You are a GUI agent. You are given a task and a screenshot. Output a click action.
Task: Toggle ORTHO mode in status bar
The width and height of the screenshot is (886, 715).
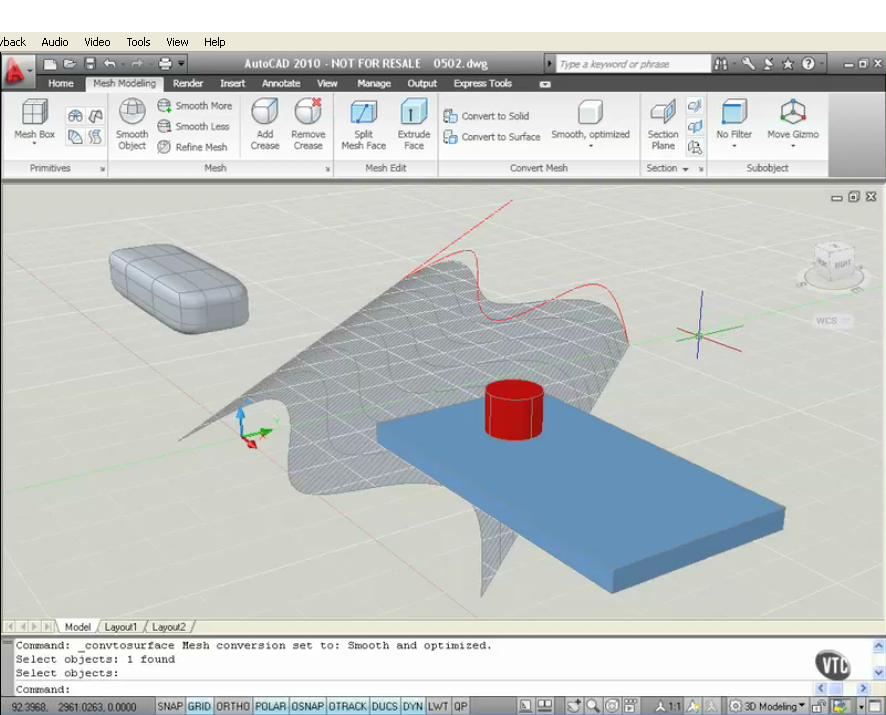233,707
